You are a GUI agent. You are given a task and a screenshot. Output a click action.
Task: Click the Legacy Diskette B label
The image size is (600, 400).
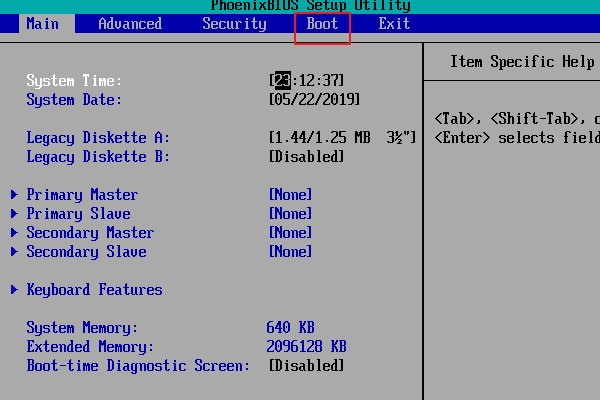click(98, 157)
